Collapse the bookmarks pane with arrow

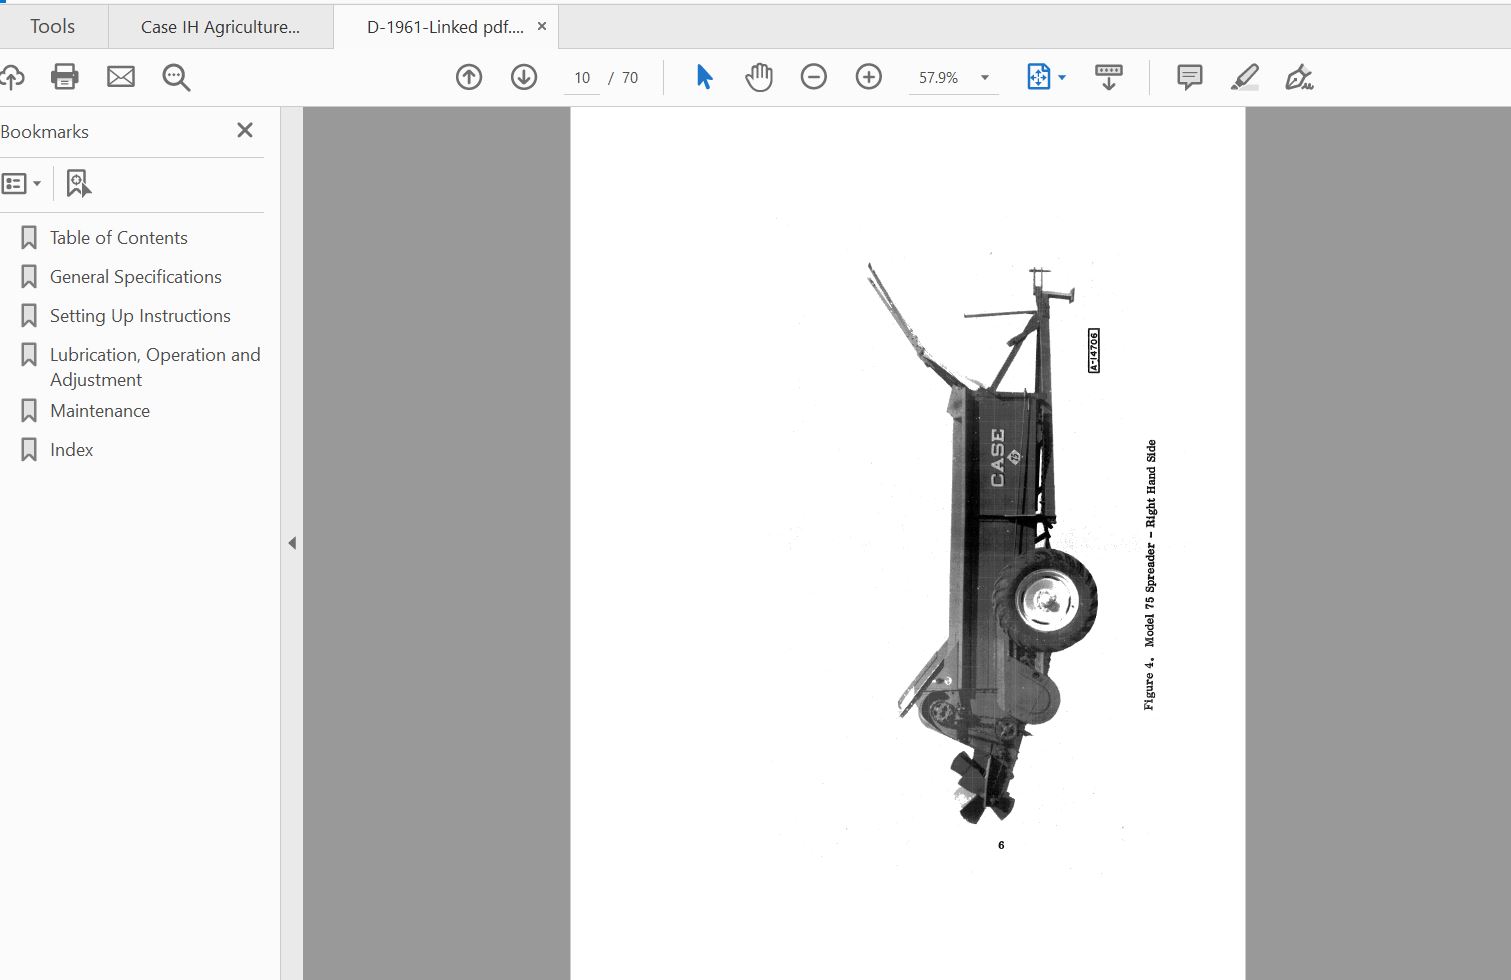(x=292, y=543)
